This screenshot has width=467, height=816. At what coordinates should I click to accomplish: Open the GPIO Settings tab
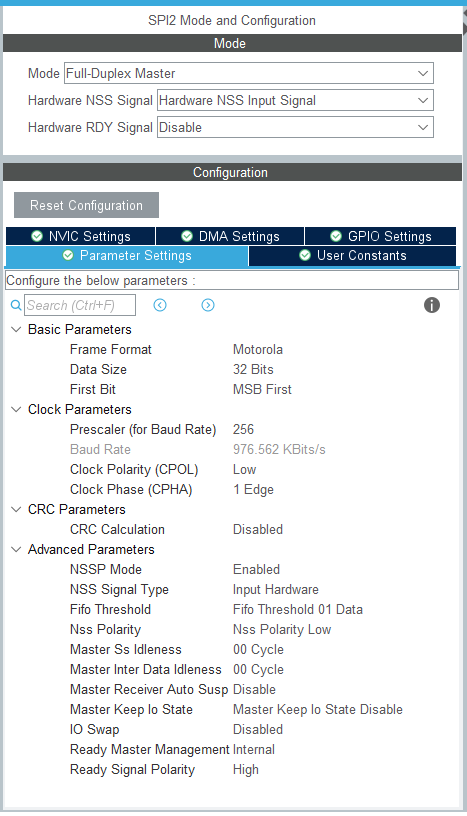(381, 236)
